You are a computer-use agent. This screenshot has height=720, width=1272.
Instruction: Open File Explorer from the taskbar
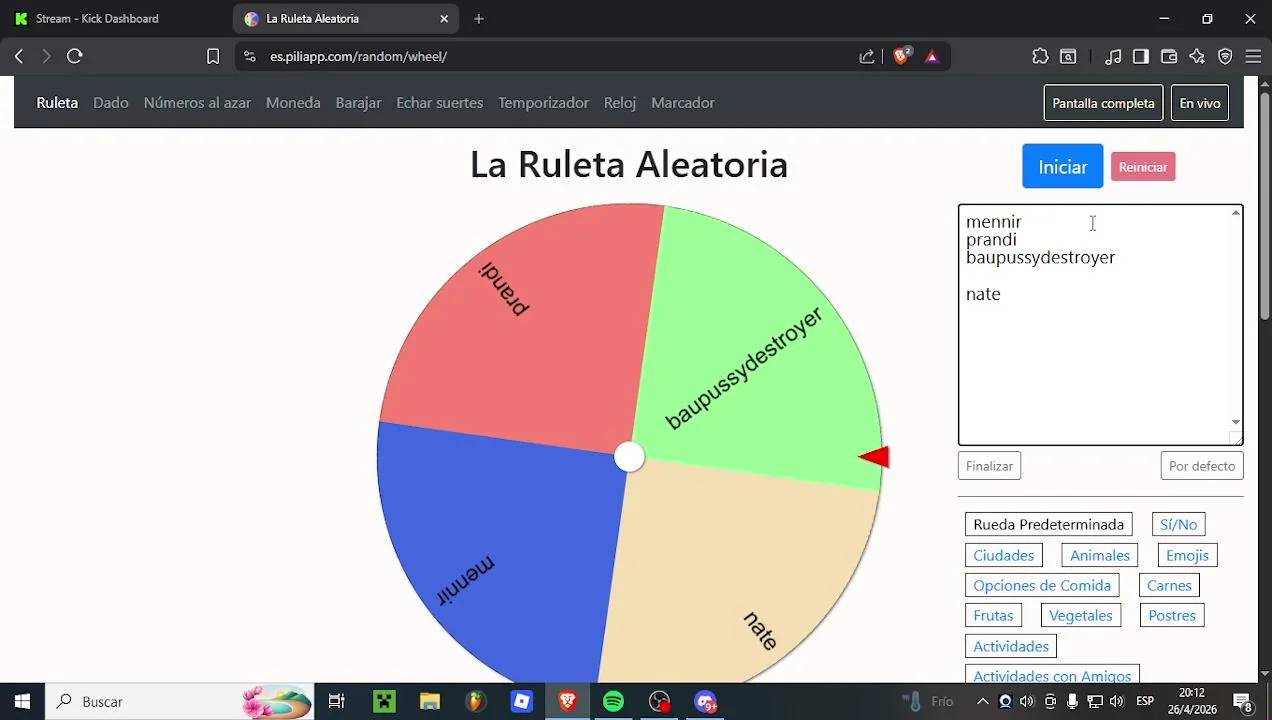(x=430, y=702)
